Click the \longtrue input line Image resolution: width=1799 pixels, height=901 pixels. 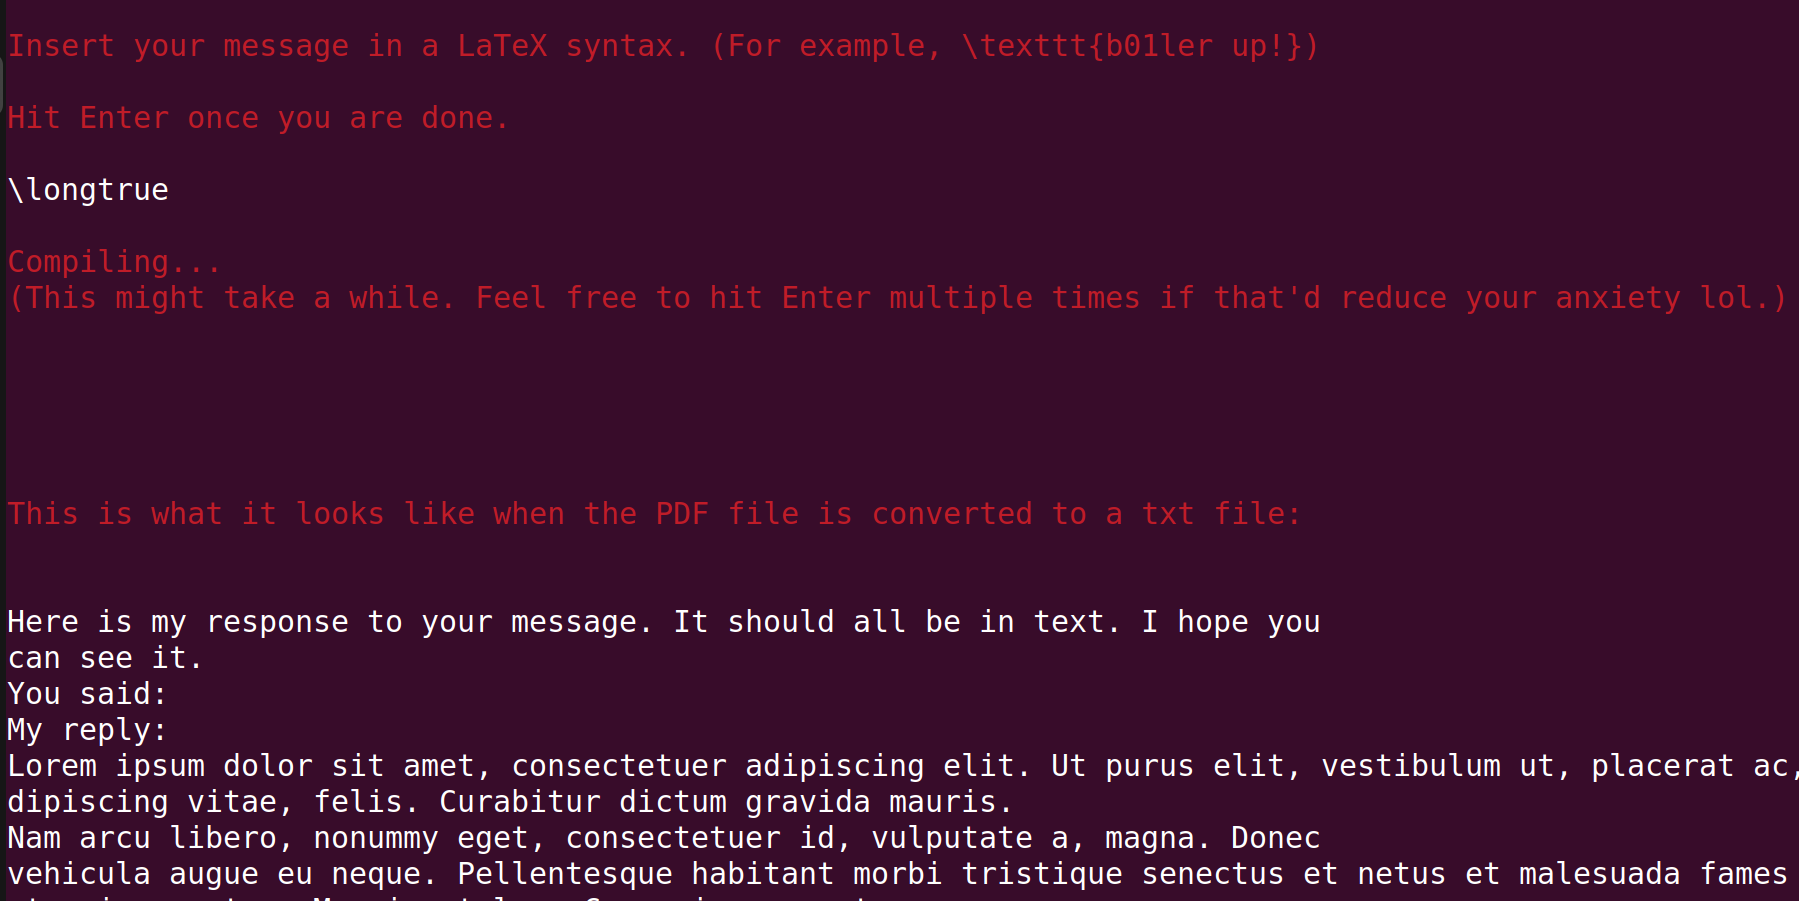click(x=88, y=190)
